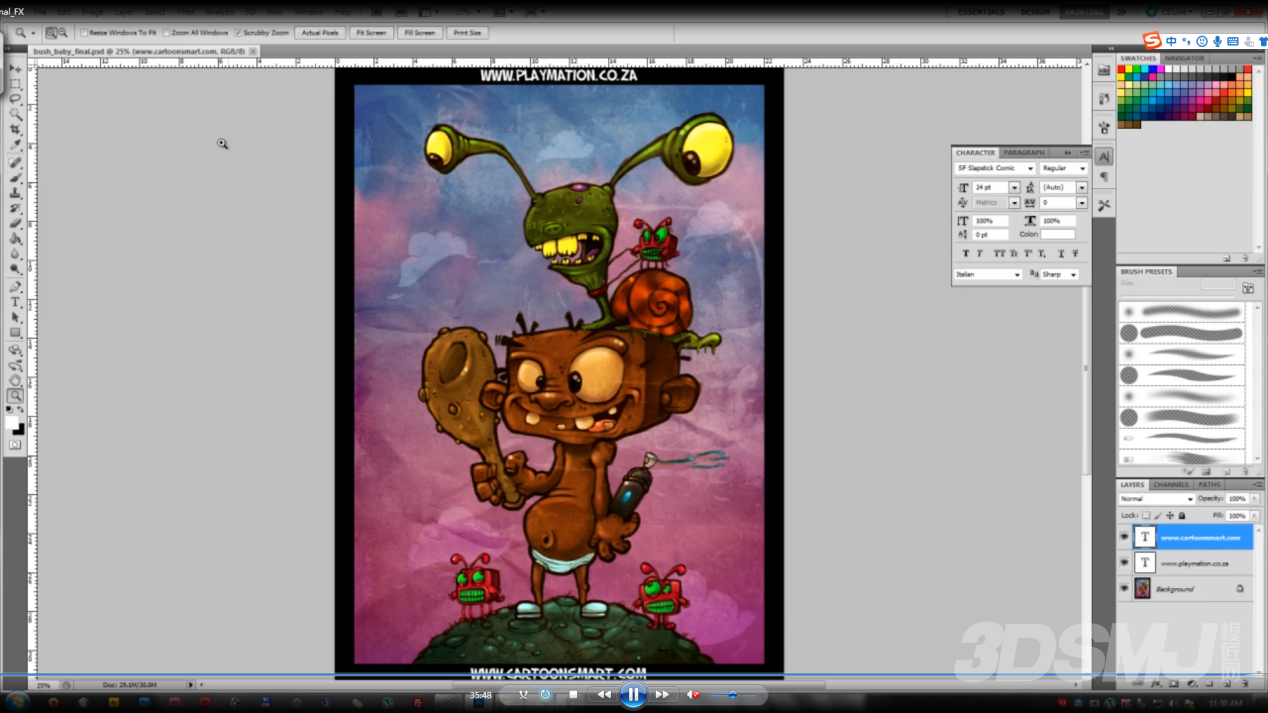Add a layer style with fx icon
The image size is (1268, 713).
click(x=1156, y=684)
